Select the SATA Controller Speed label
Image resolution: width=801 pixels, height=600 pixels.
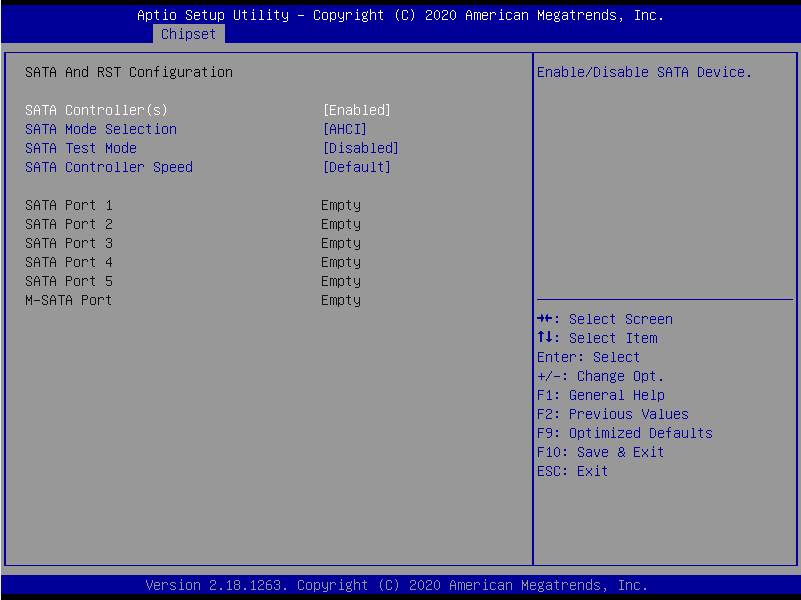click(x=109, y=167)
